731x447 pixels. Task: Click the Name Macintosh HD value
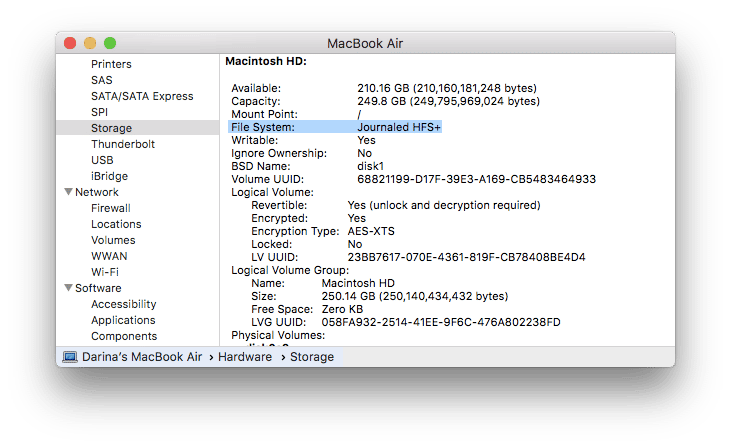pyautogui.click(x=358, y=283)
